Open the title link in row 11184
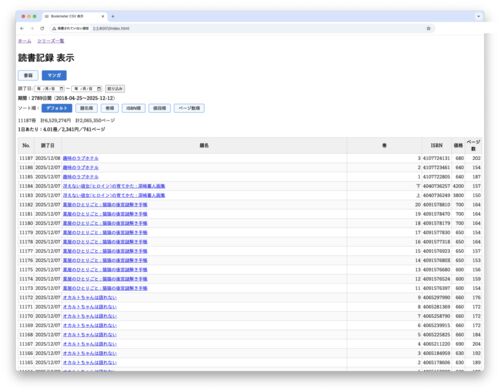This screenshot has width=500, height=392. pyautogui.click(x=114, y=186)
